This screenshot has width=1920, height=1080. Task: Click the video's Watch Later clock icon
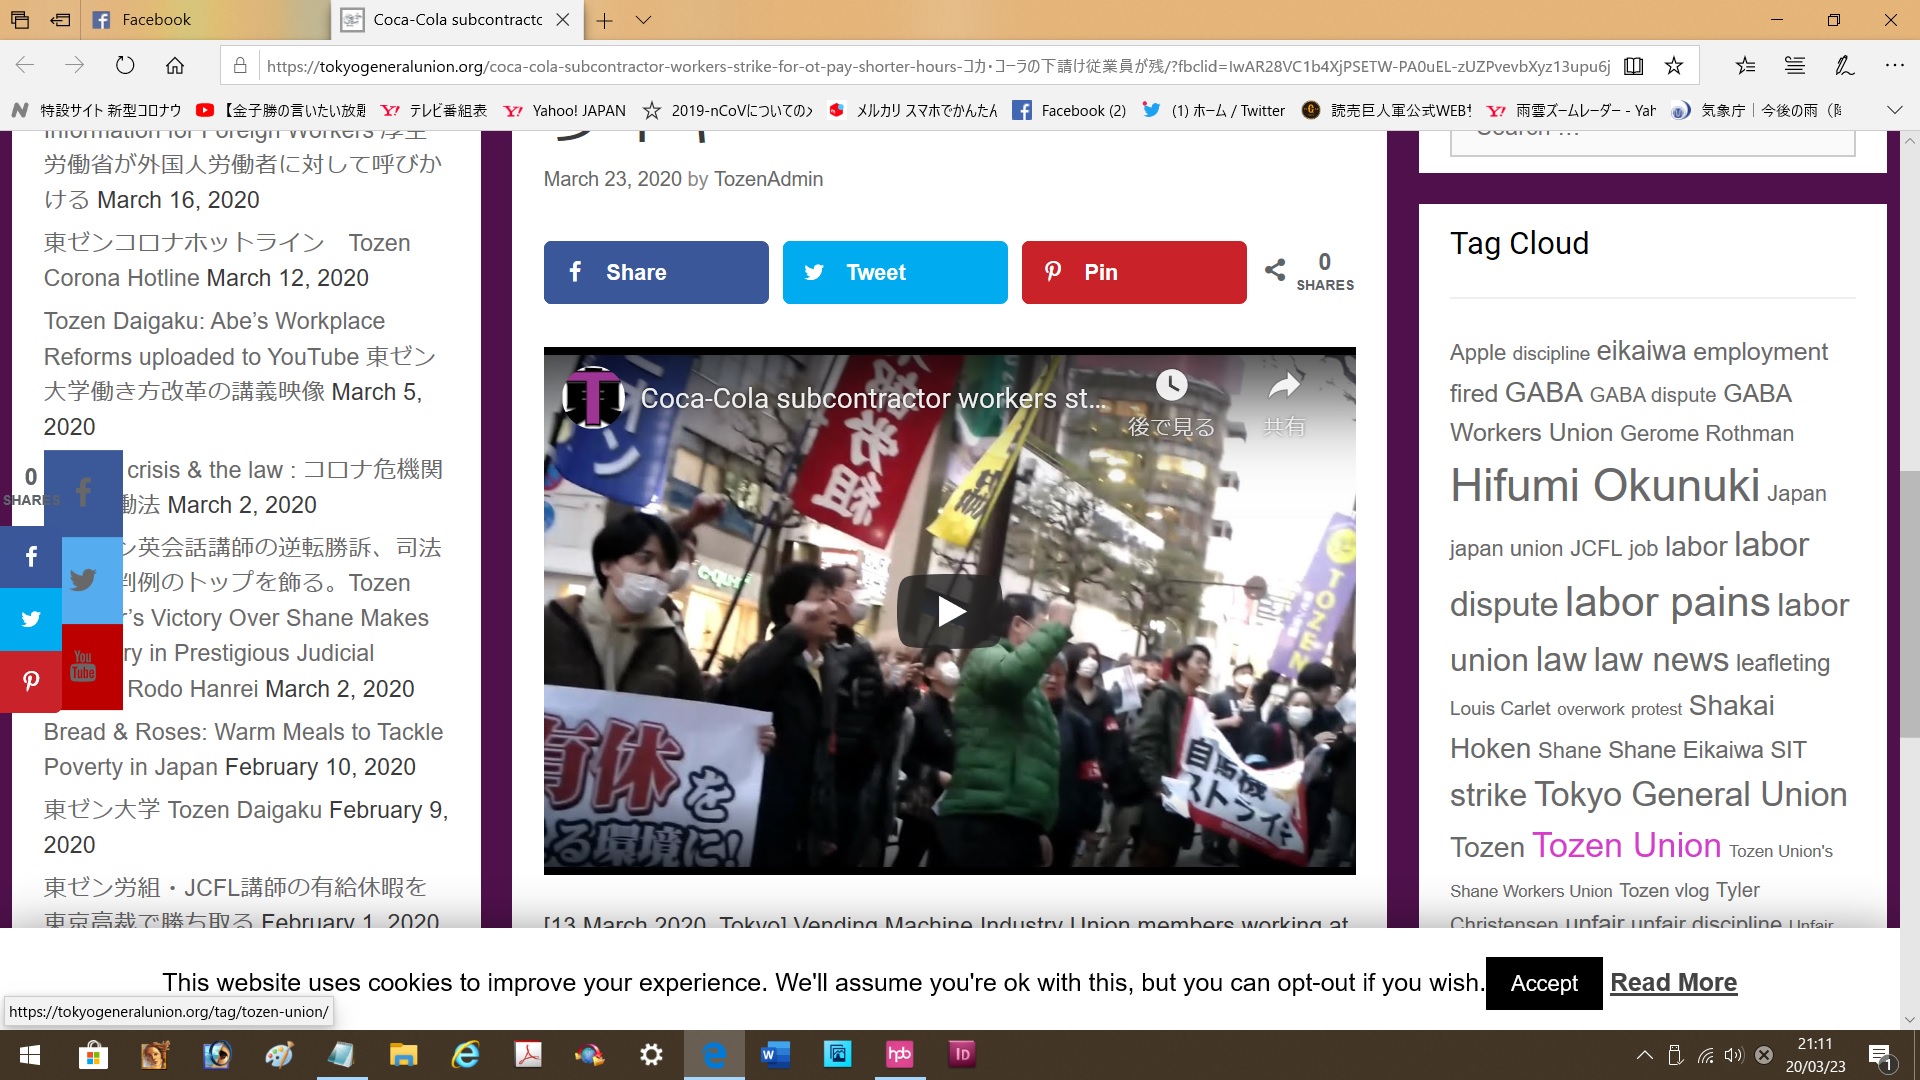1171,386
